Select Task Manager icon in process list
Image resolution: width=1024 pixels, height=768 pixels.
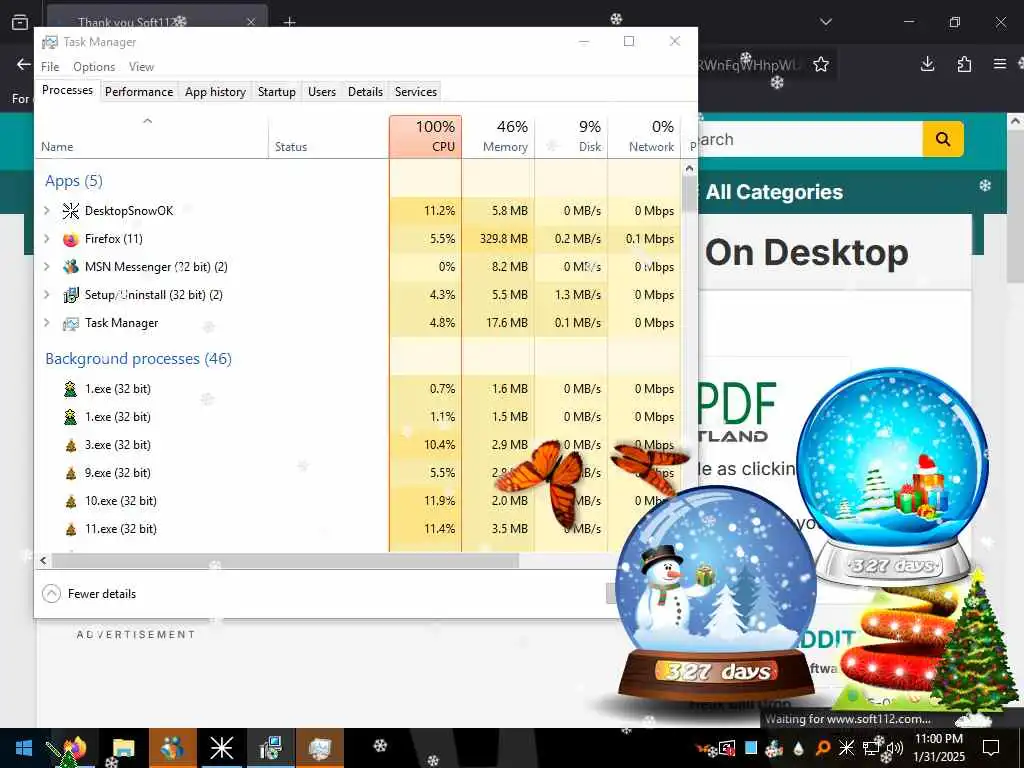71,323
